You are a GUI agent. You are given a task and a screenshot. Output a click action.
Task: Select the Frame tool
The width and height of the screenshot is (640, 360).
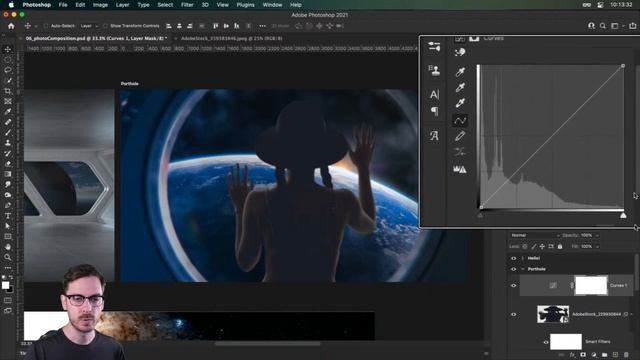[x=8, y=101]
